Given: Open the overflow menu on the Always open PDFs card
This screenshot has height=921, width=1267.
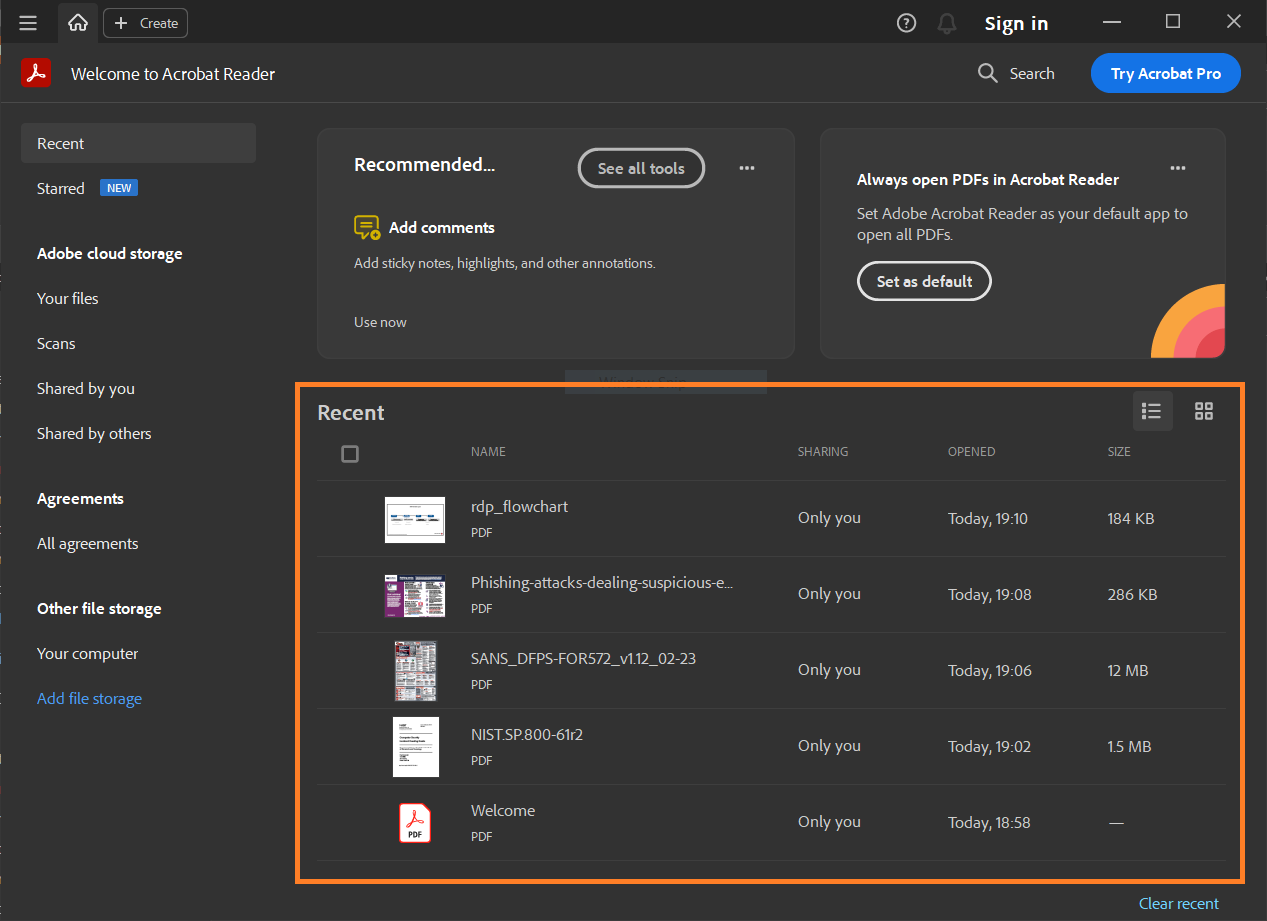Looking at the screenshot, I should pyautogui.click(x=1178, y=168).
